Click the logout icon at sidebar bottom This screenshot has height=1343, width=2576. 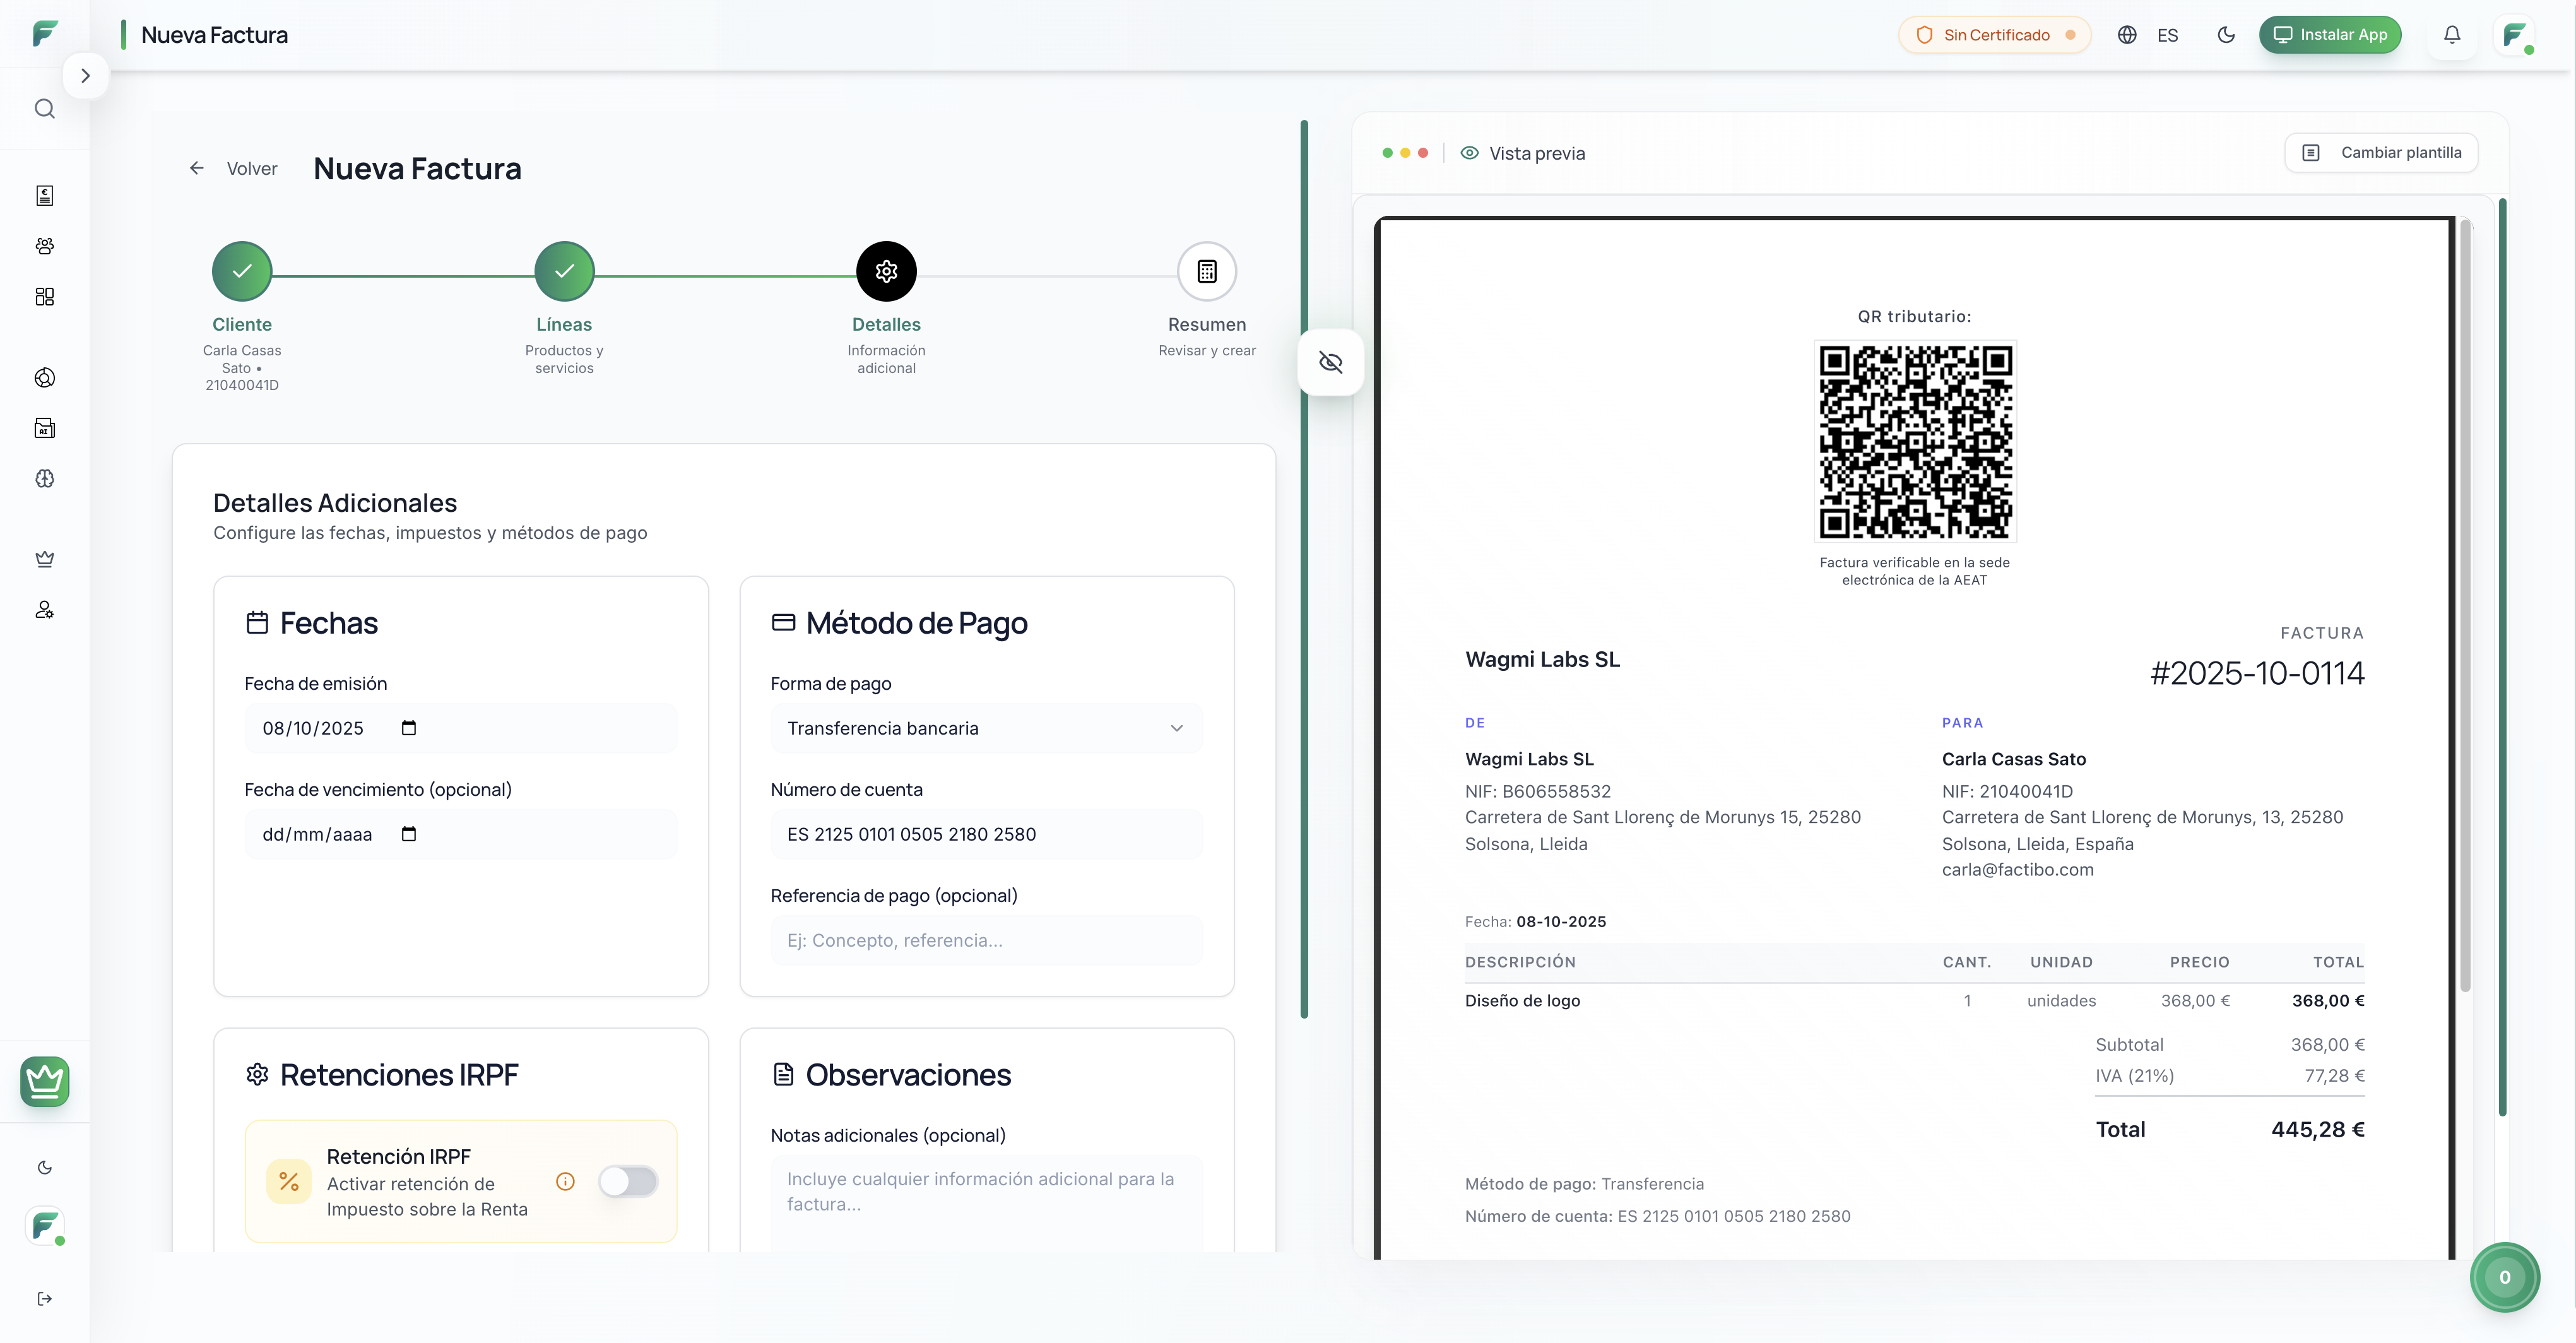point(44,1298)
